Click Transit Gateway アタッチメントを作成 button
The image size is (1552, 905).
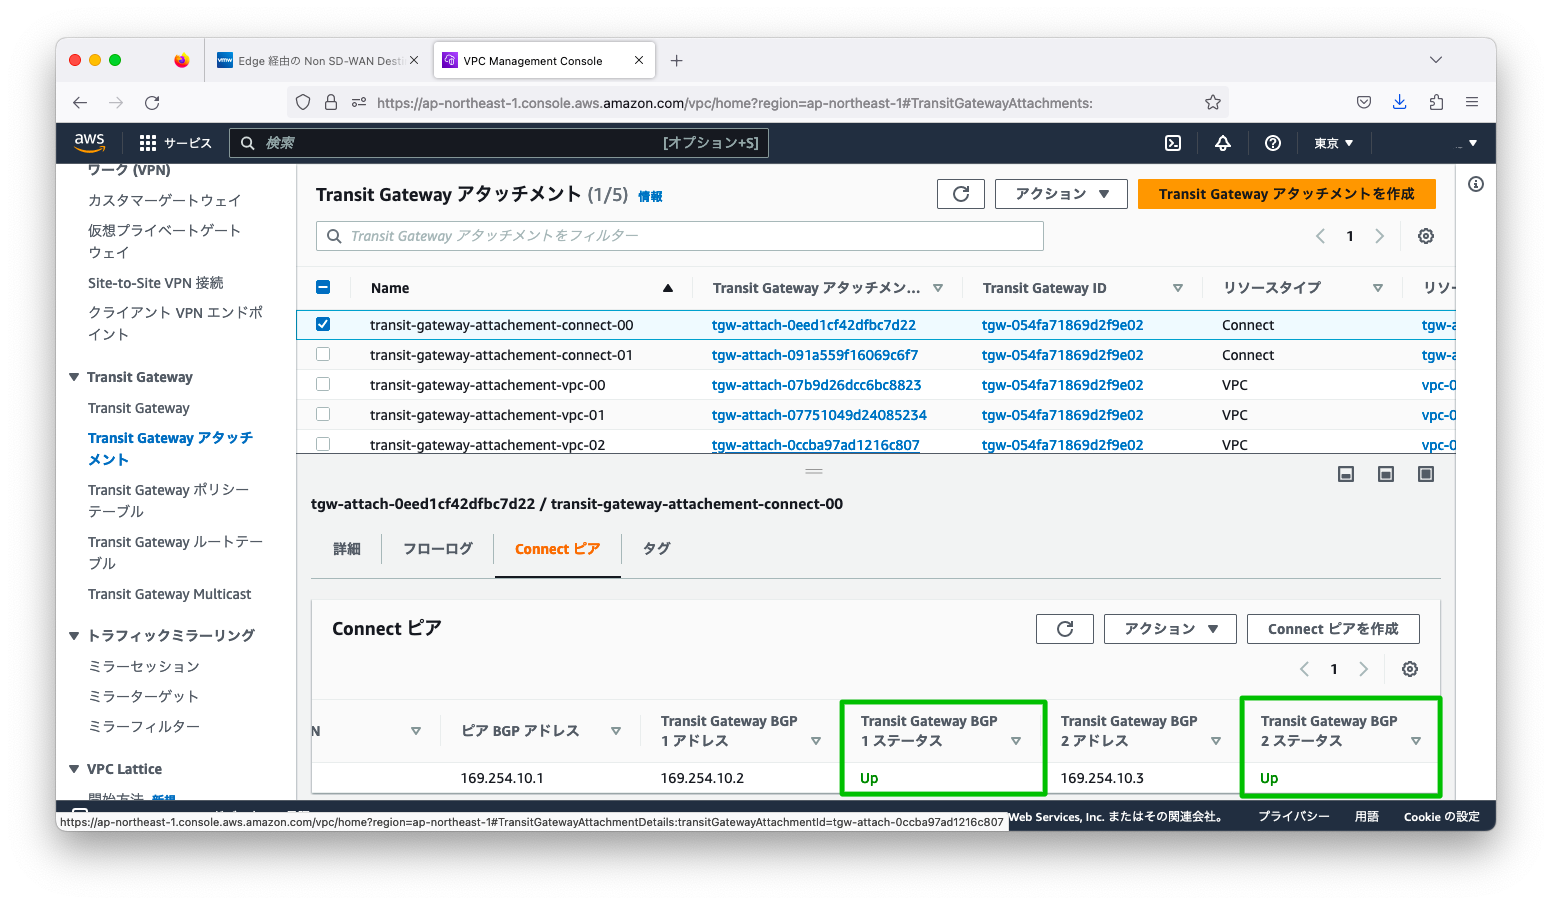(1286, 194)
